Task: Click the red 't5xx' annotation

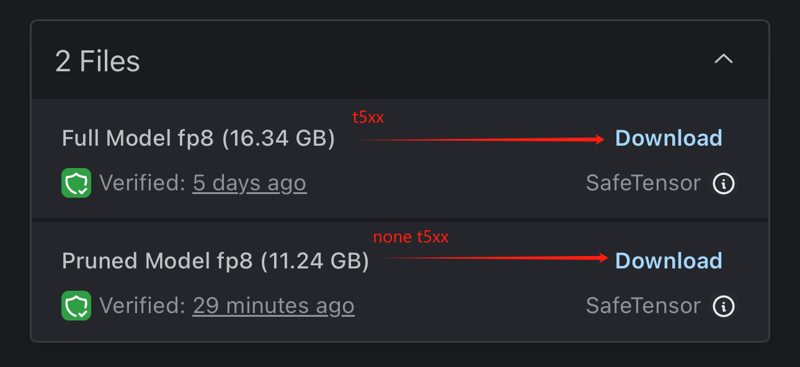Action: (x=368, y=118)
